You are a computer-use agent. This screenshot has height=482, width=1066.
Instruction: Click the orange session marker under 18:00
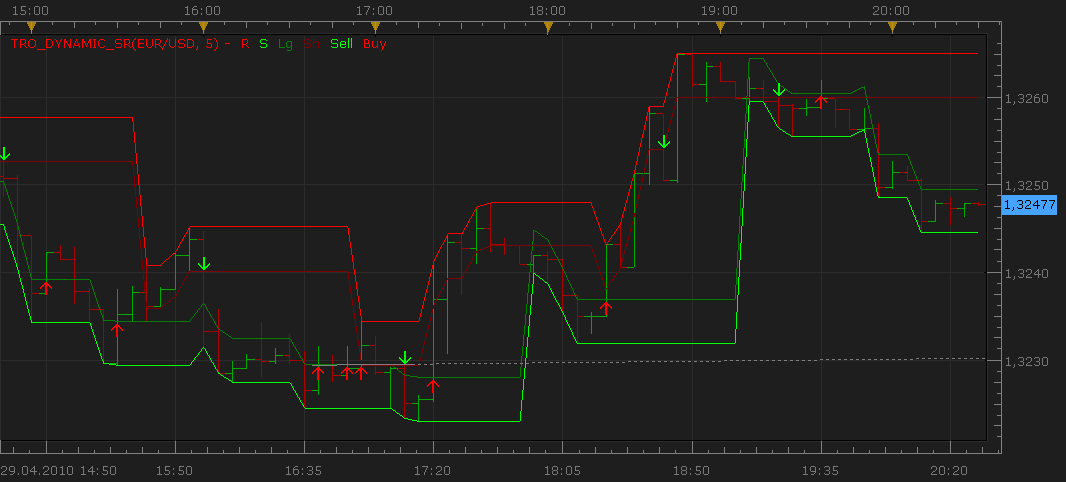click(548, 27)
